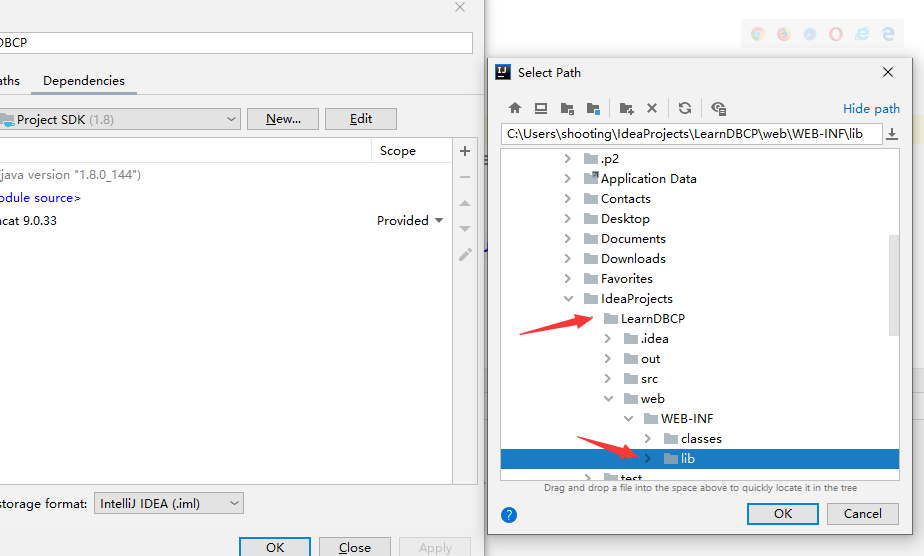Collapse the IdeaProjects folder
Image resolution: width=924 pixels, height=556 pixels.
[568, 299]
